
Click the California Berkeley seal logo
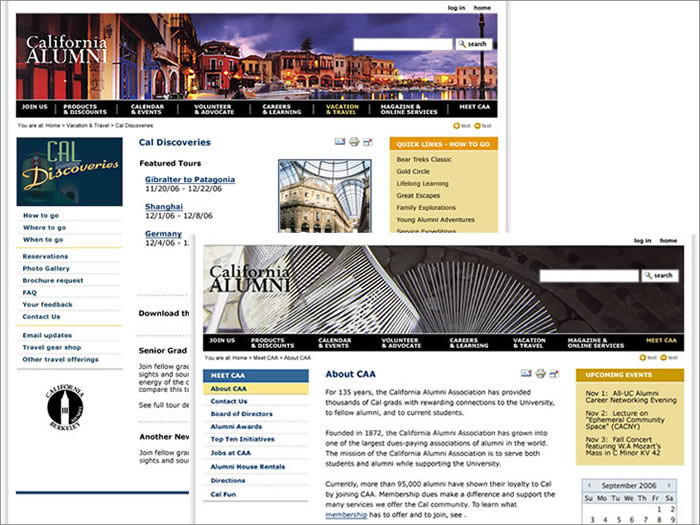click(65, 407)
